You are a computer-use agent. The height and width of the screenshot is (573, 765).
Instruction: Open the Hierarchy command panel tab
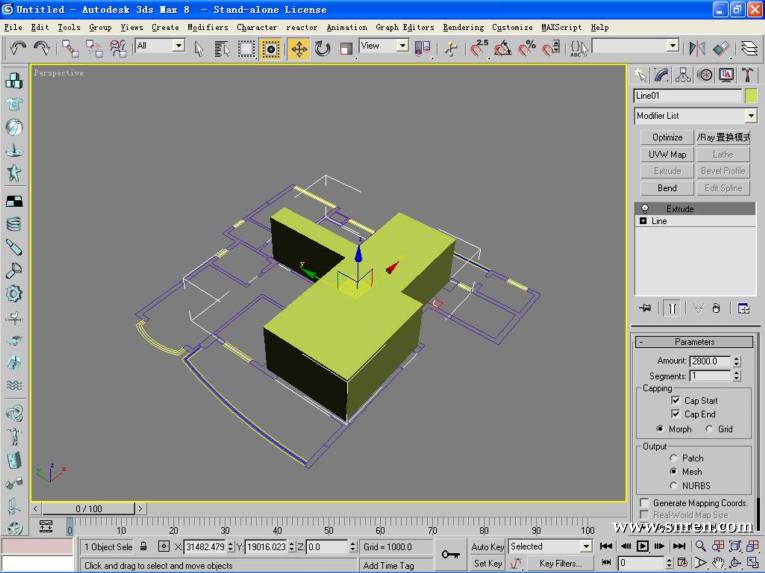[x=683, y=75]
